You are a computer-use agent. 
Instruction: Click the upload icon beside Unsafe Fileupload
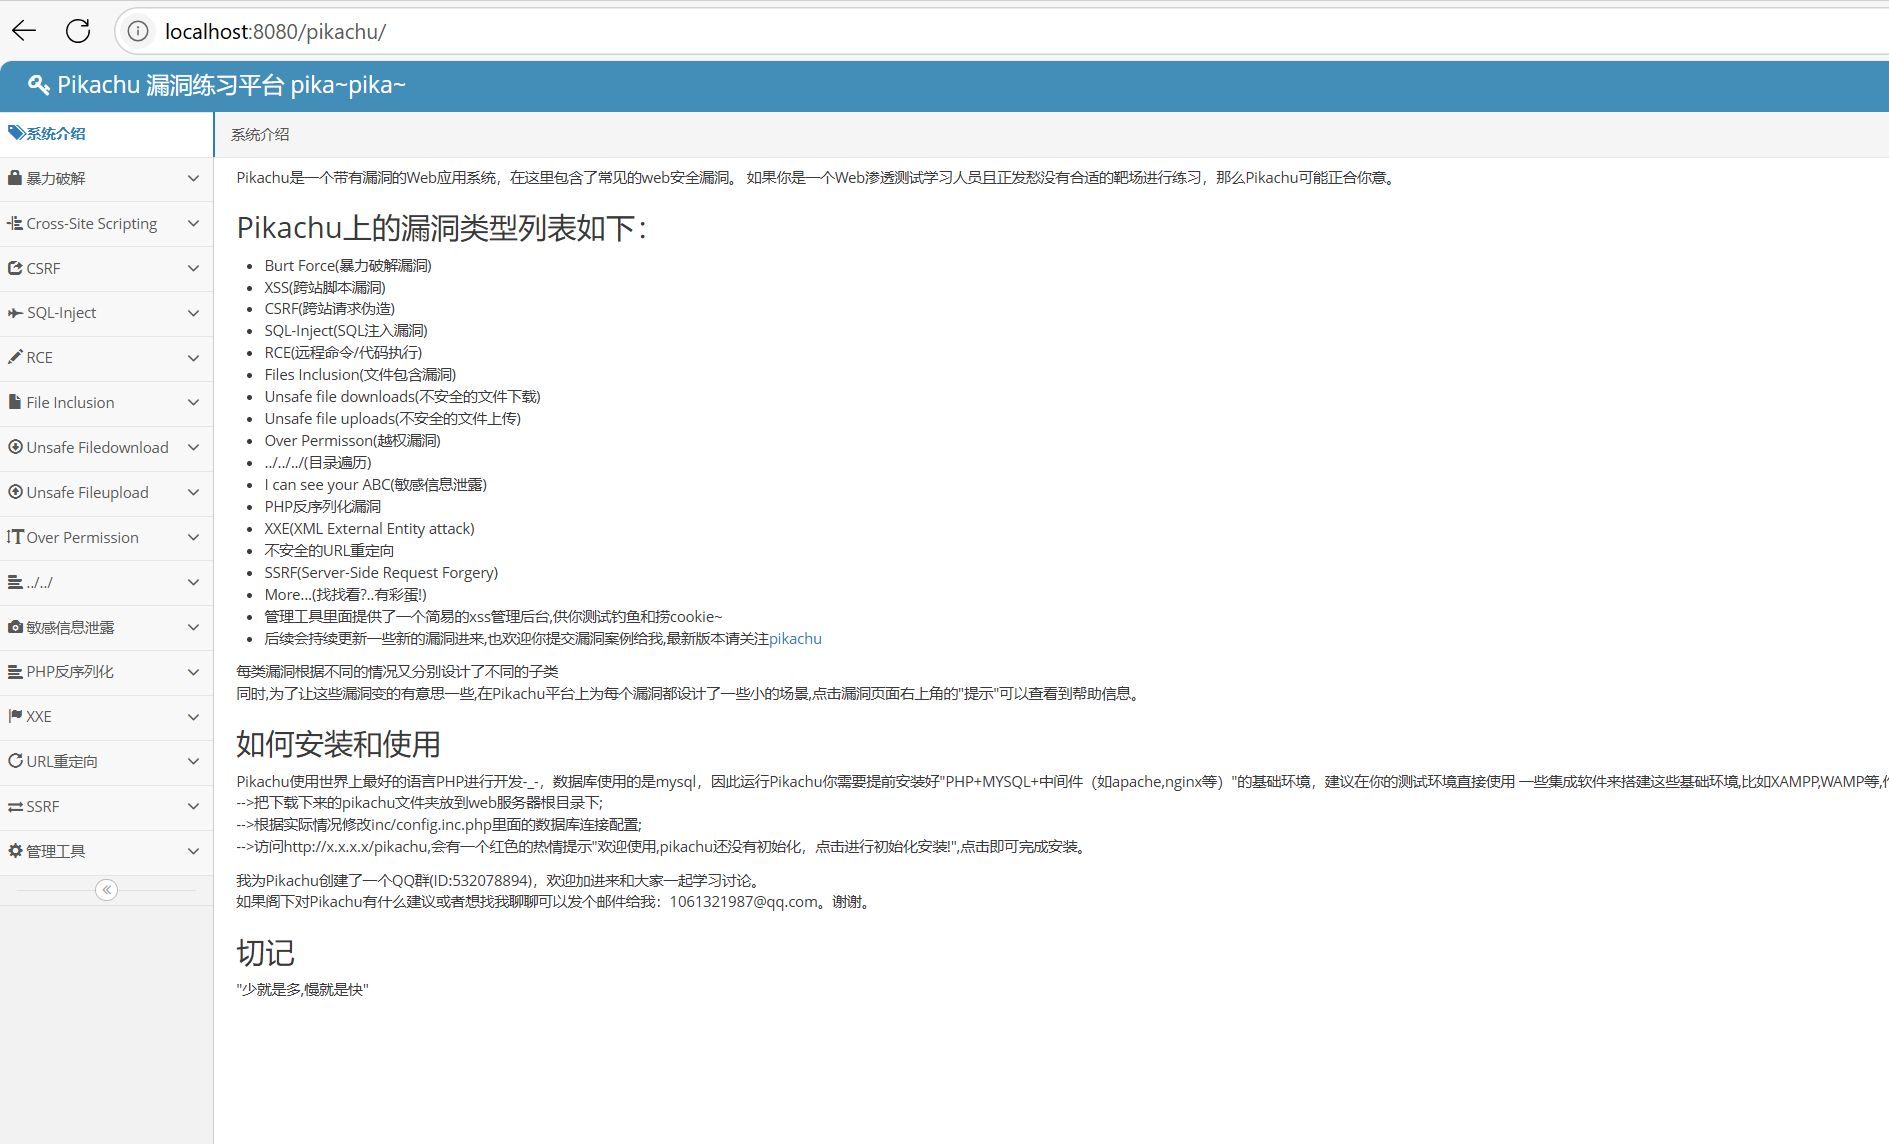click(15, 492)
